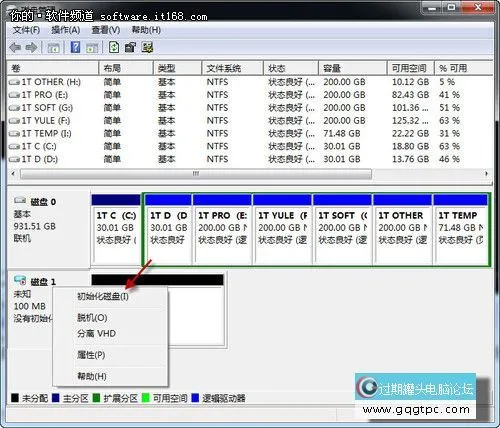500x428 pixels.
Task: Click the 5 % available cell
Action: (447, 82)
